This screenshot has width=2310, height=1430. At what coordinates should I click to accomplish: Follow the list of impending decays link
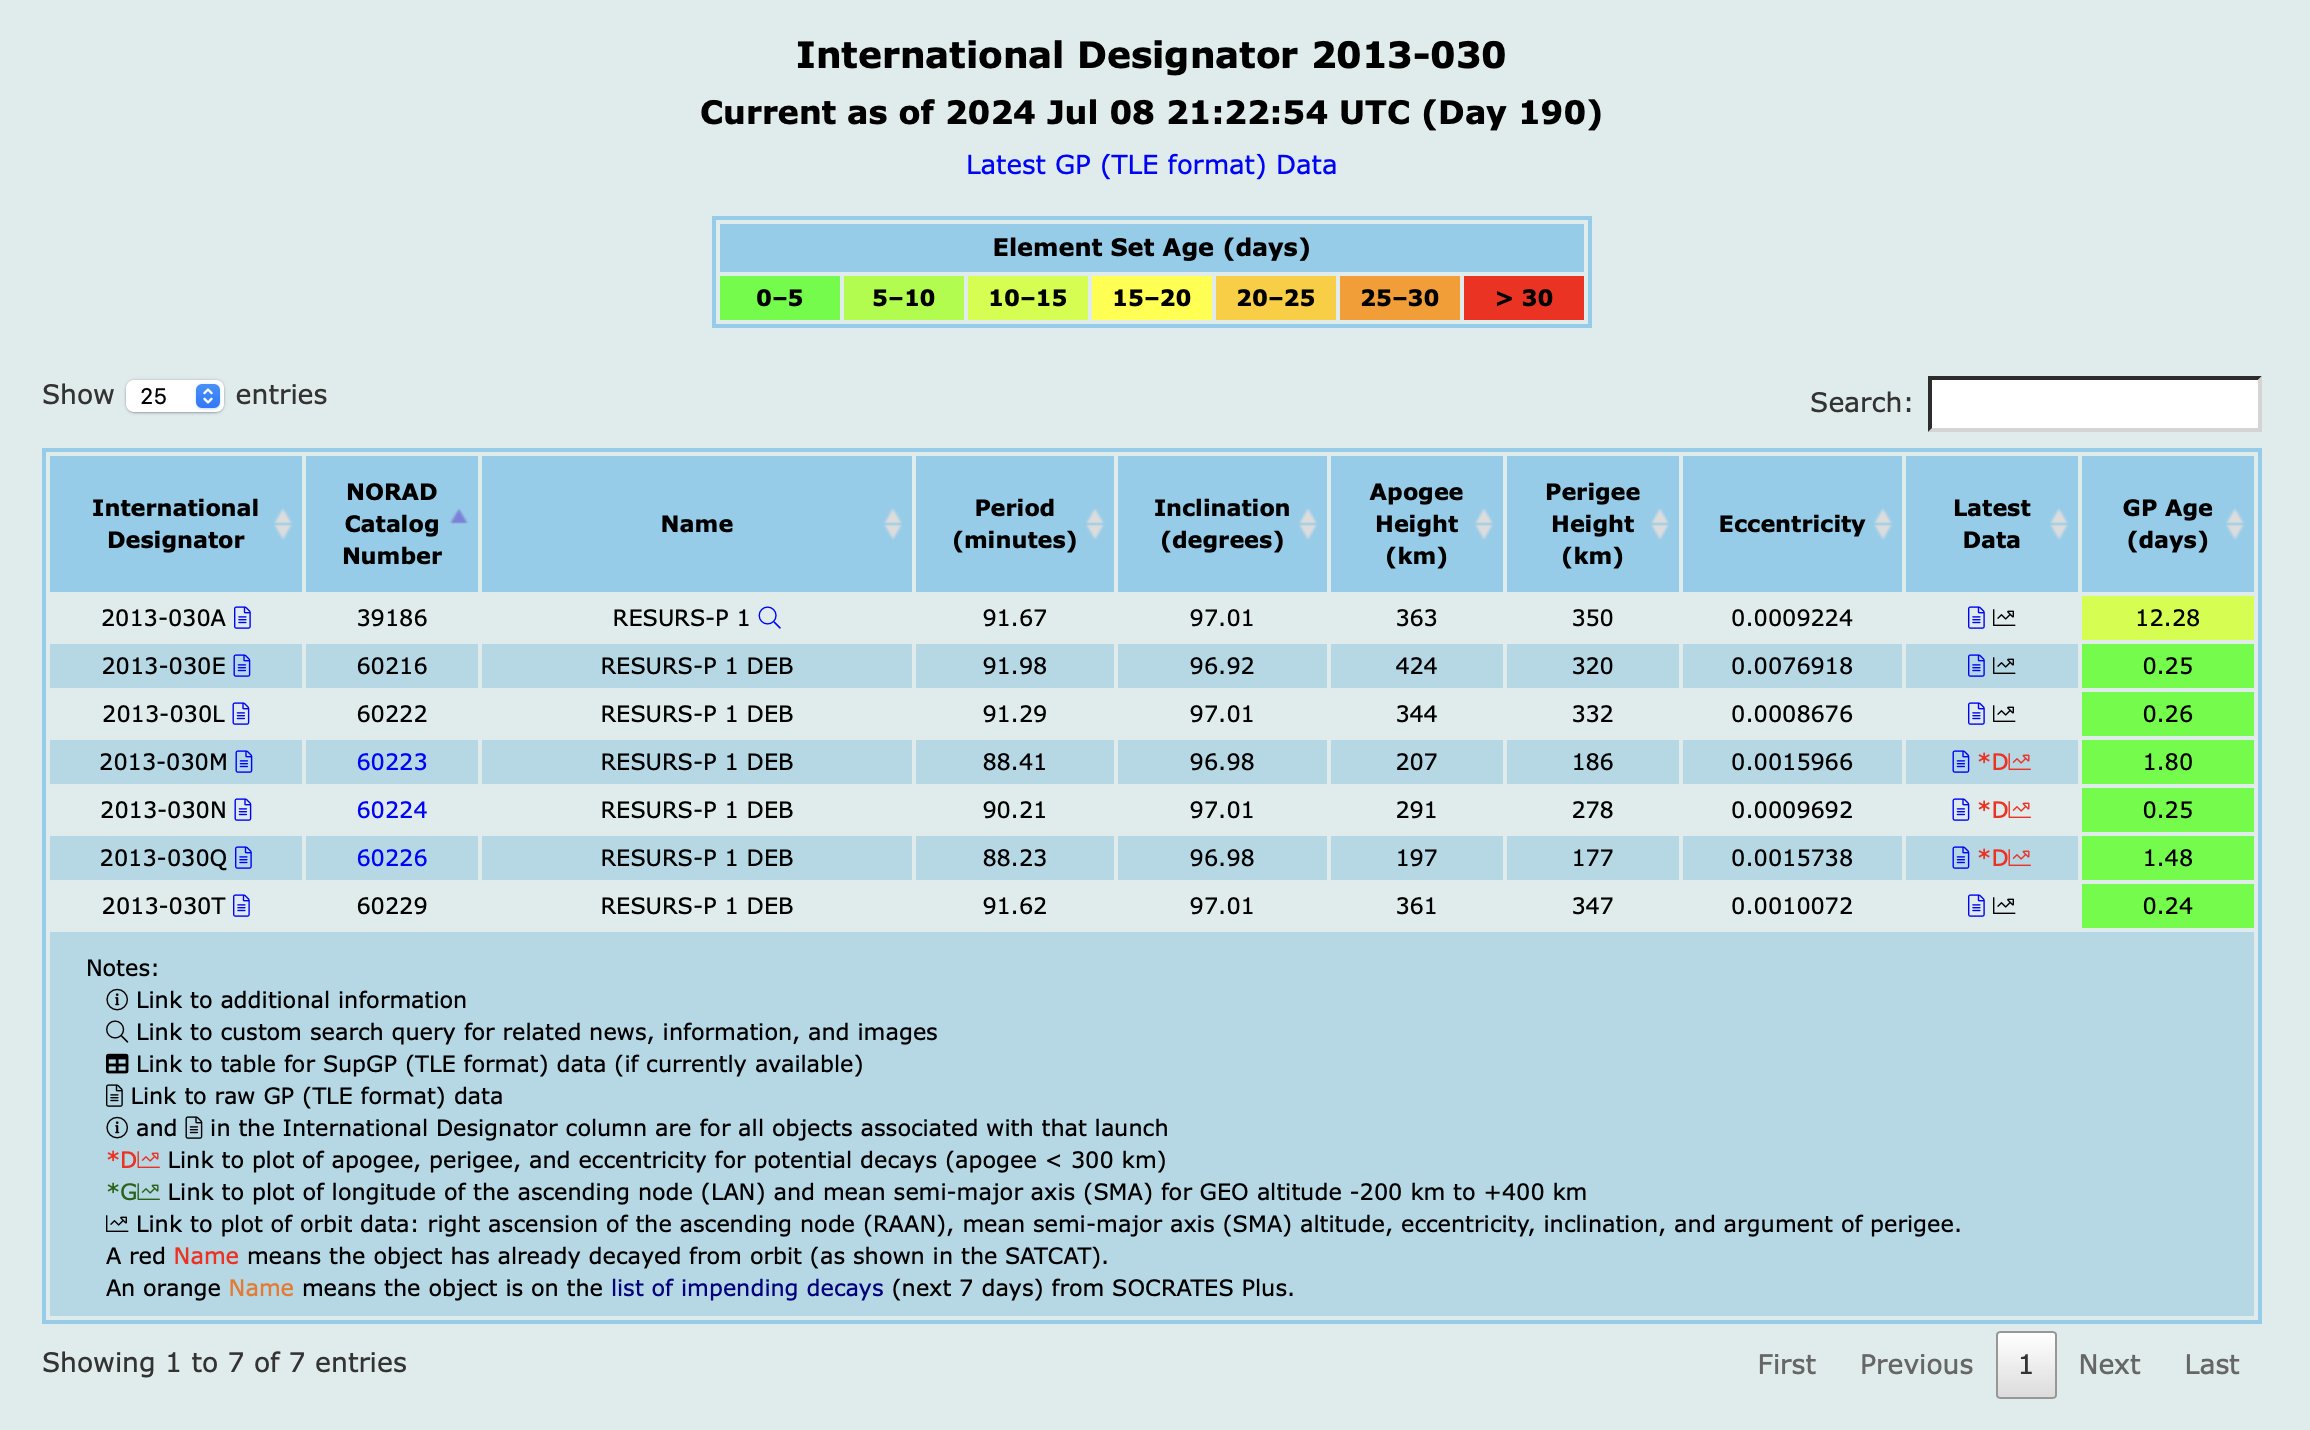tap(747, 1288)
